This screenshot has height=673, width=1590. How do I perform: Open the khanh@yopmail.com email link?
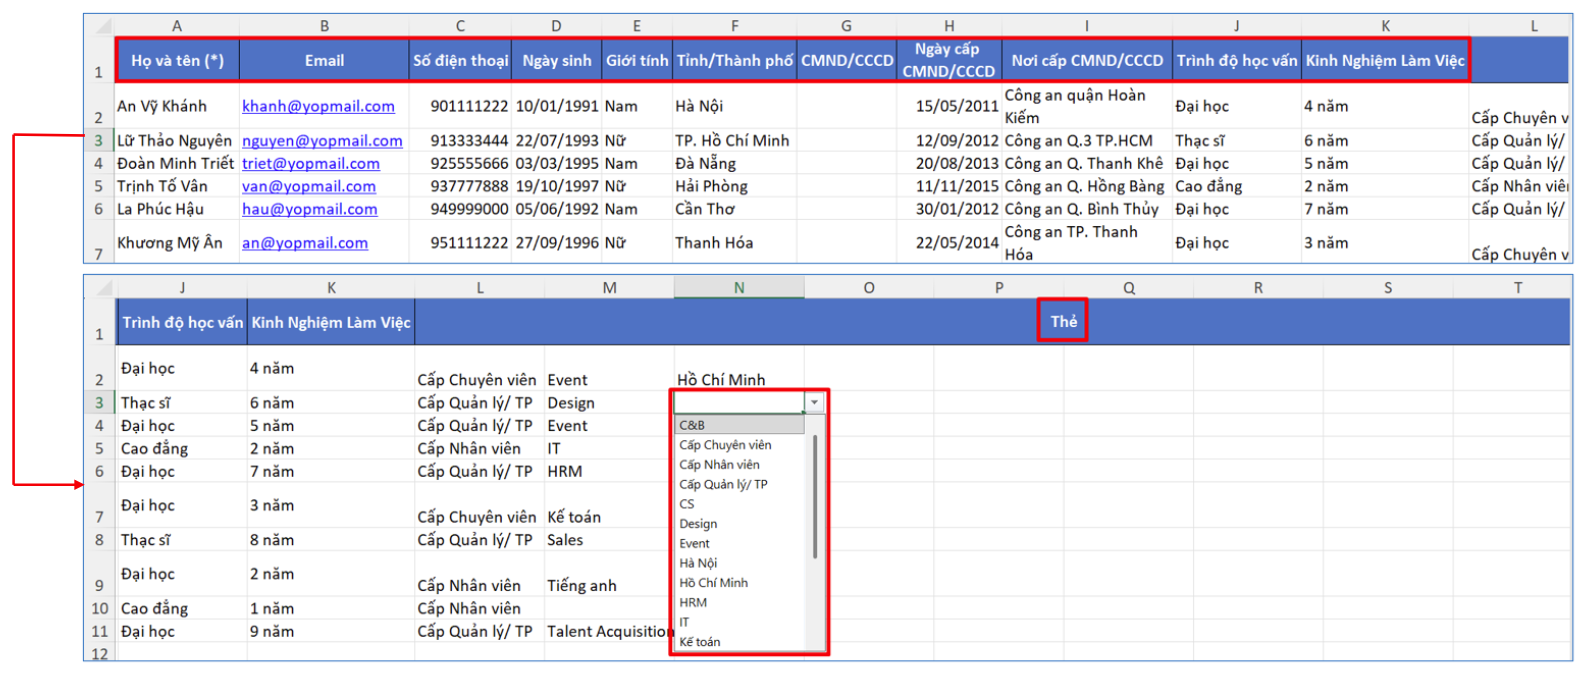click(x=318, y=106)
